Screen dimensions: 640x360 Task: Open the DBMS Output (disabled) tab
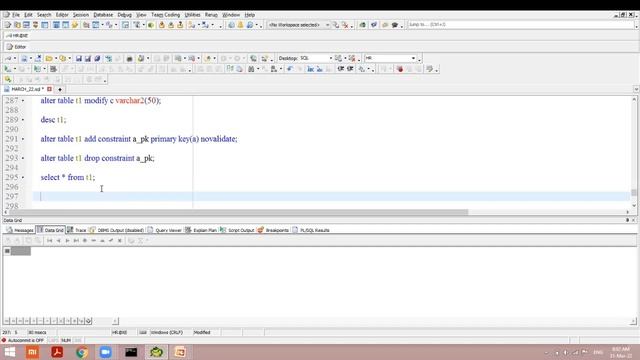[x=117, y=230]
